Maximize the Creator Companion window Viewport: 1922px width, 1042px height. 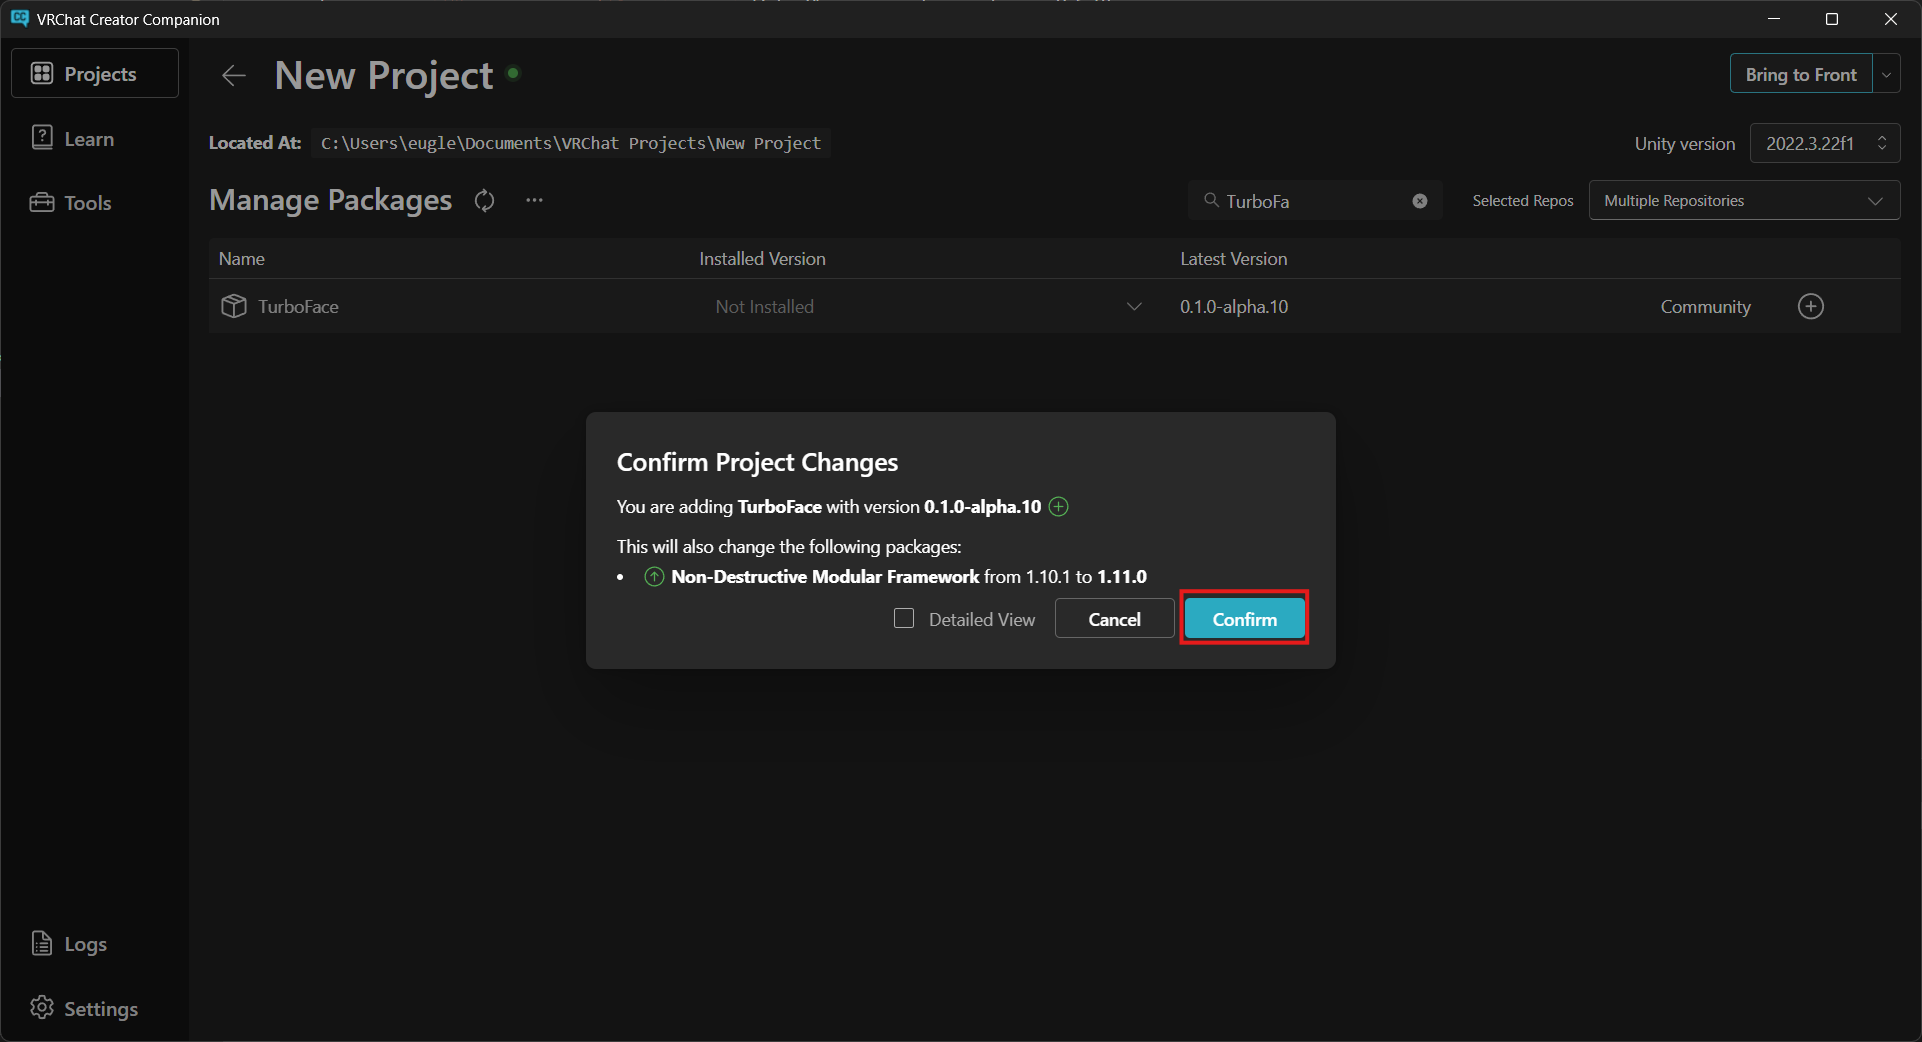coord(1832,19)
